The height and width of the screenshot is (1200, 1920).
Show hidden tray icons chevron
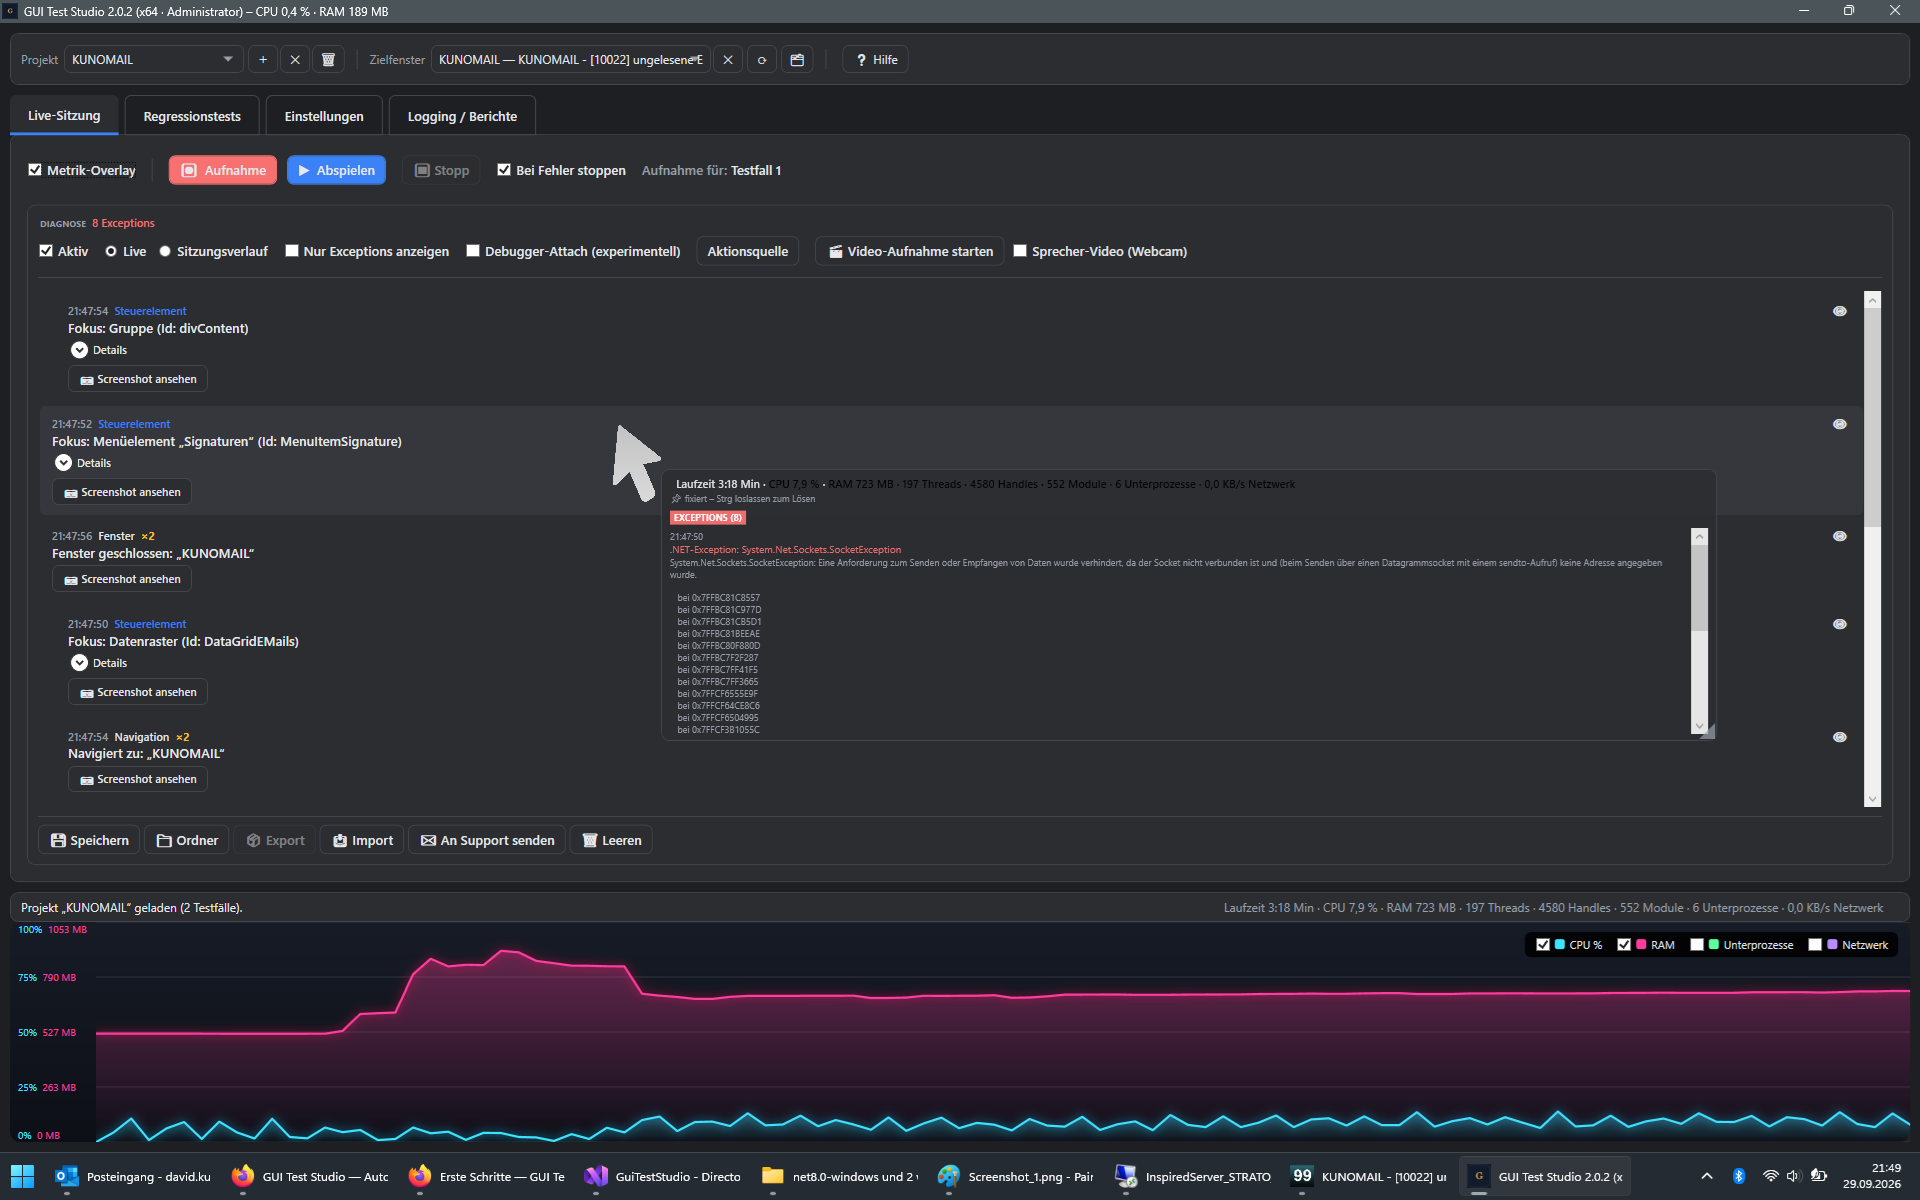coord(1707,1176)
